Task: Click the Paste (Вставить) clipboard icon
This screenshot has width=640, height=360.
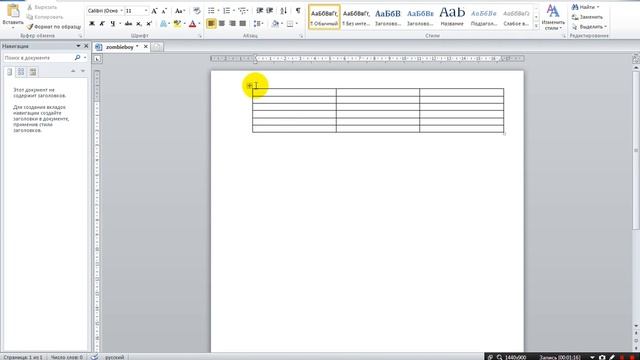Action: click(13, 11)
